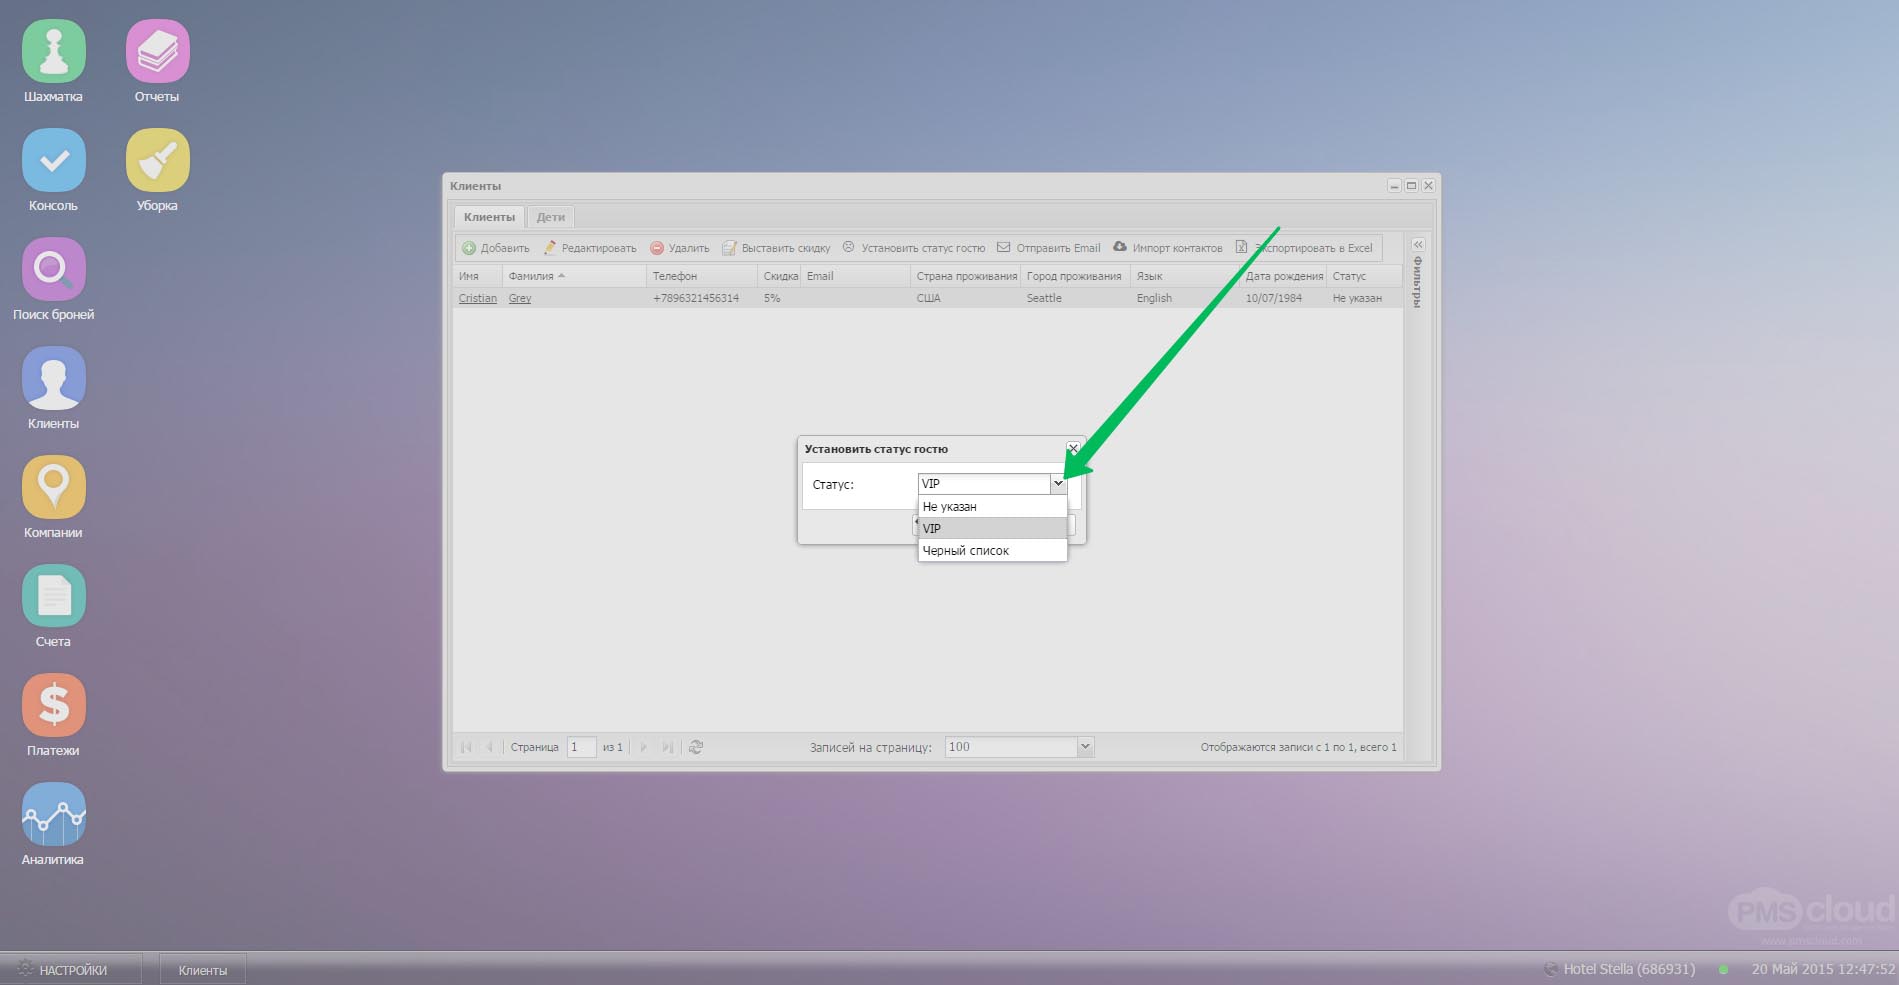The height and width of the screenshot is (985, 1899).
Task: Maximize the Клиенты window
Action: [1411, 186]
